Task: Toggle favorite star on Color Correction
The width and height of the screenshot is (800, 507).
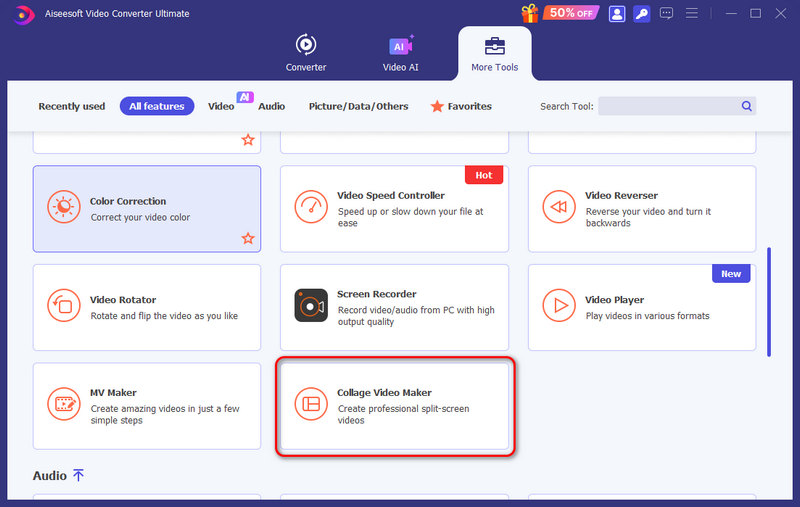Action: pyautogui.click(x=247, y=238)
